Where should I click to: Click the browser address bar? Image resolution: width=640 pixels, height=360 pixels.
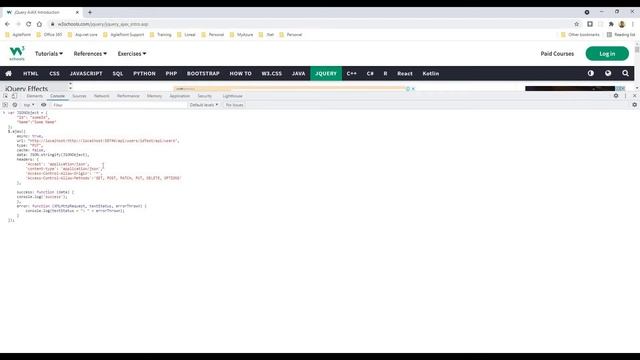pos(310,24)
